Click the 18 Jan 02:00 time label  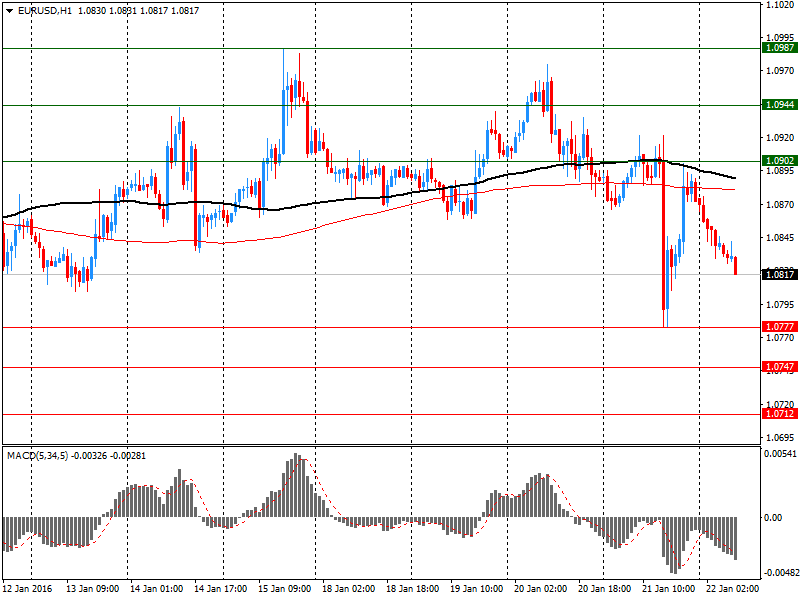(x=348, y=589)
